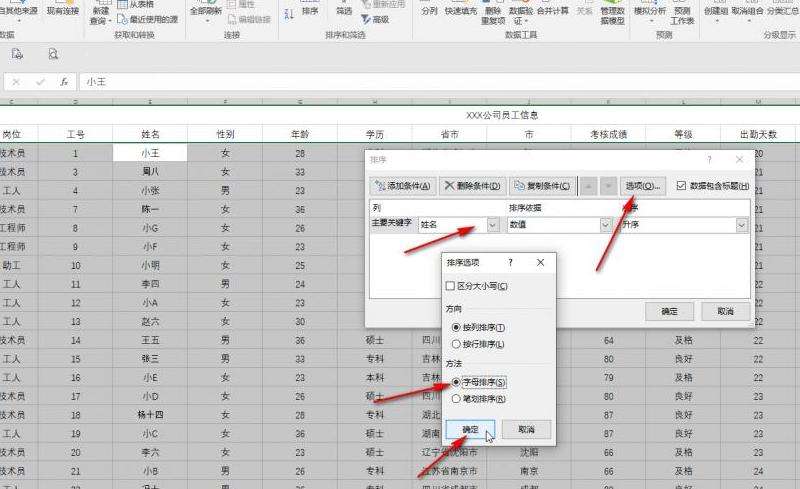Open Text to Columns (分列) tool
Viewport: 800px width, 489px height.
point(429,12)
